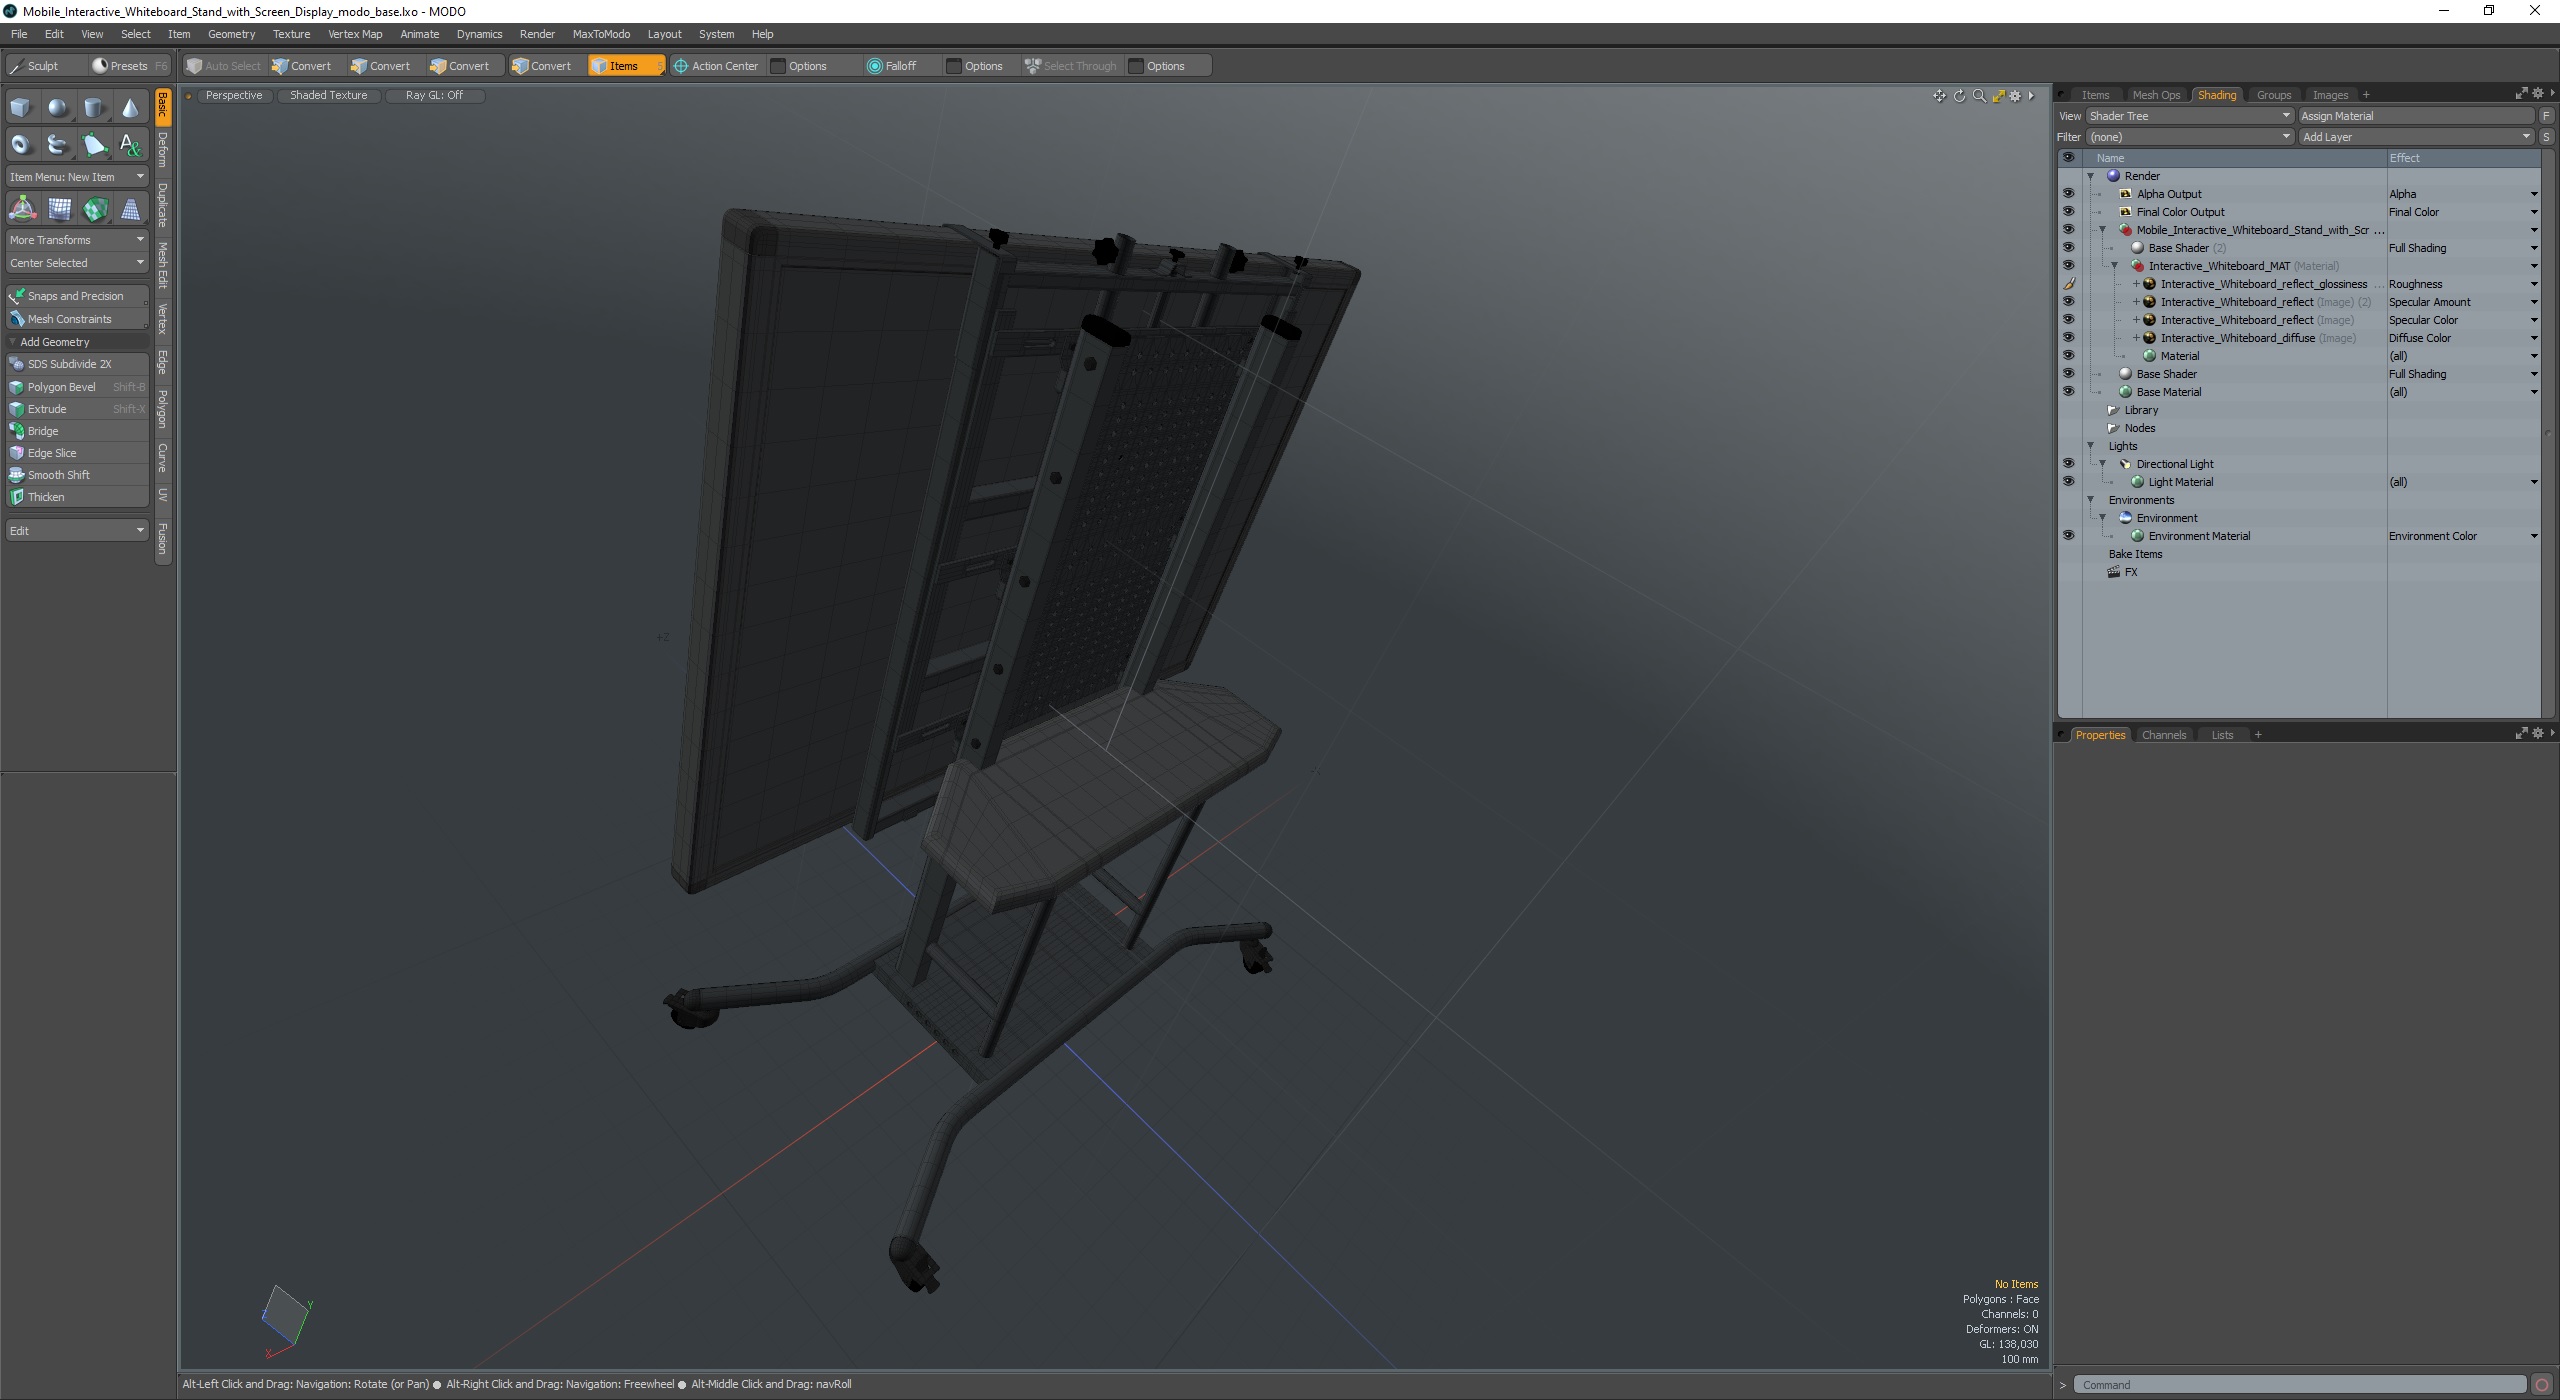Switch to the Mesh Ops tab
2560x1400 pixels.
click(2155, 95)
